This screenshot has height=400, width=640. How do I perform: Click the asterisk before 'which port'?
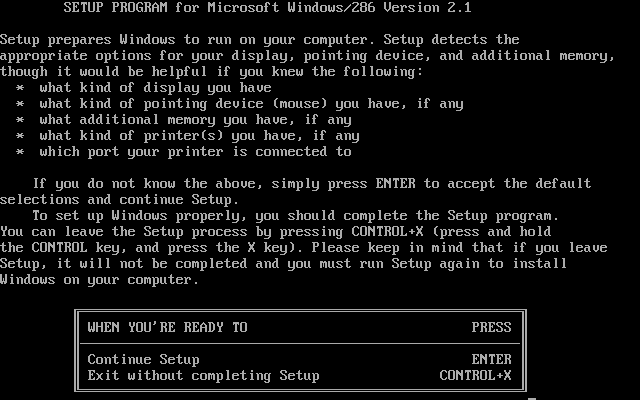[20, 152]
